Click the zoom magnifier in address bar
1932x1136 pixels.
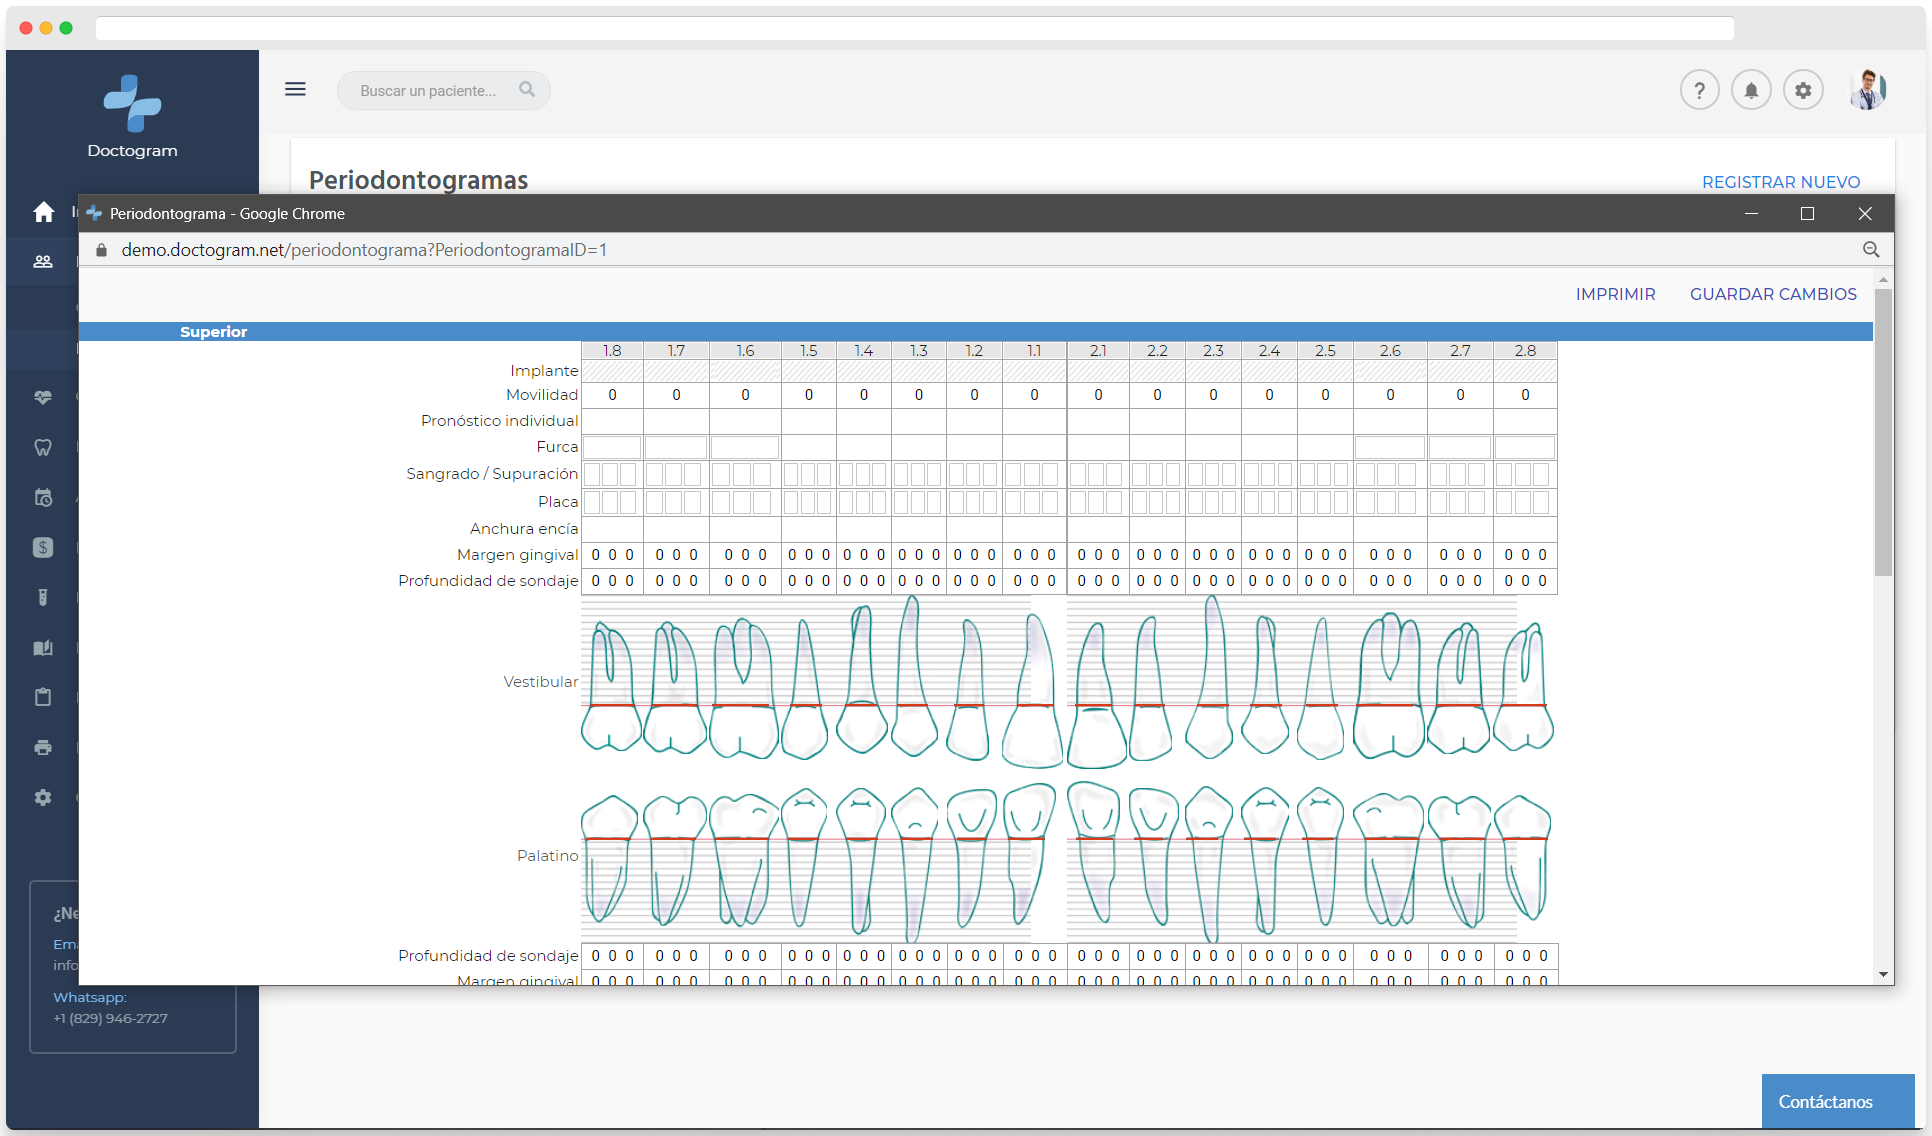pos(1871,250)
